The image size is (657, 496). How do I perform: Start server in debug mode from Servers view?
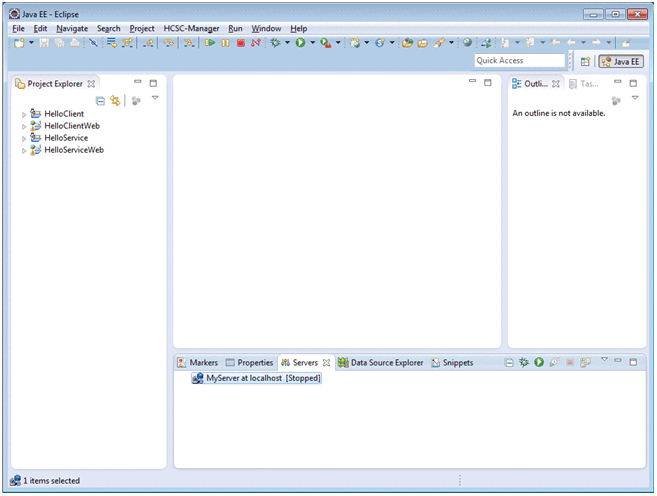pyautogui.click(x=523, y=362)
